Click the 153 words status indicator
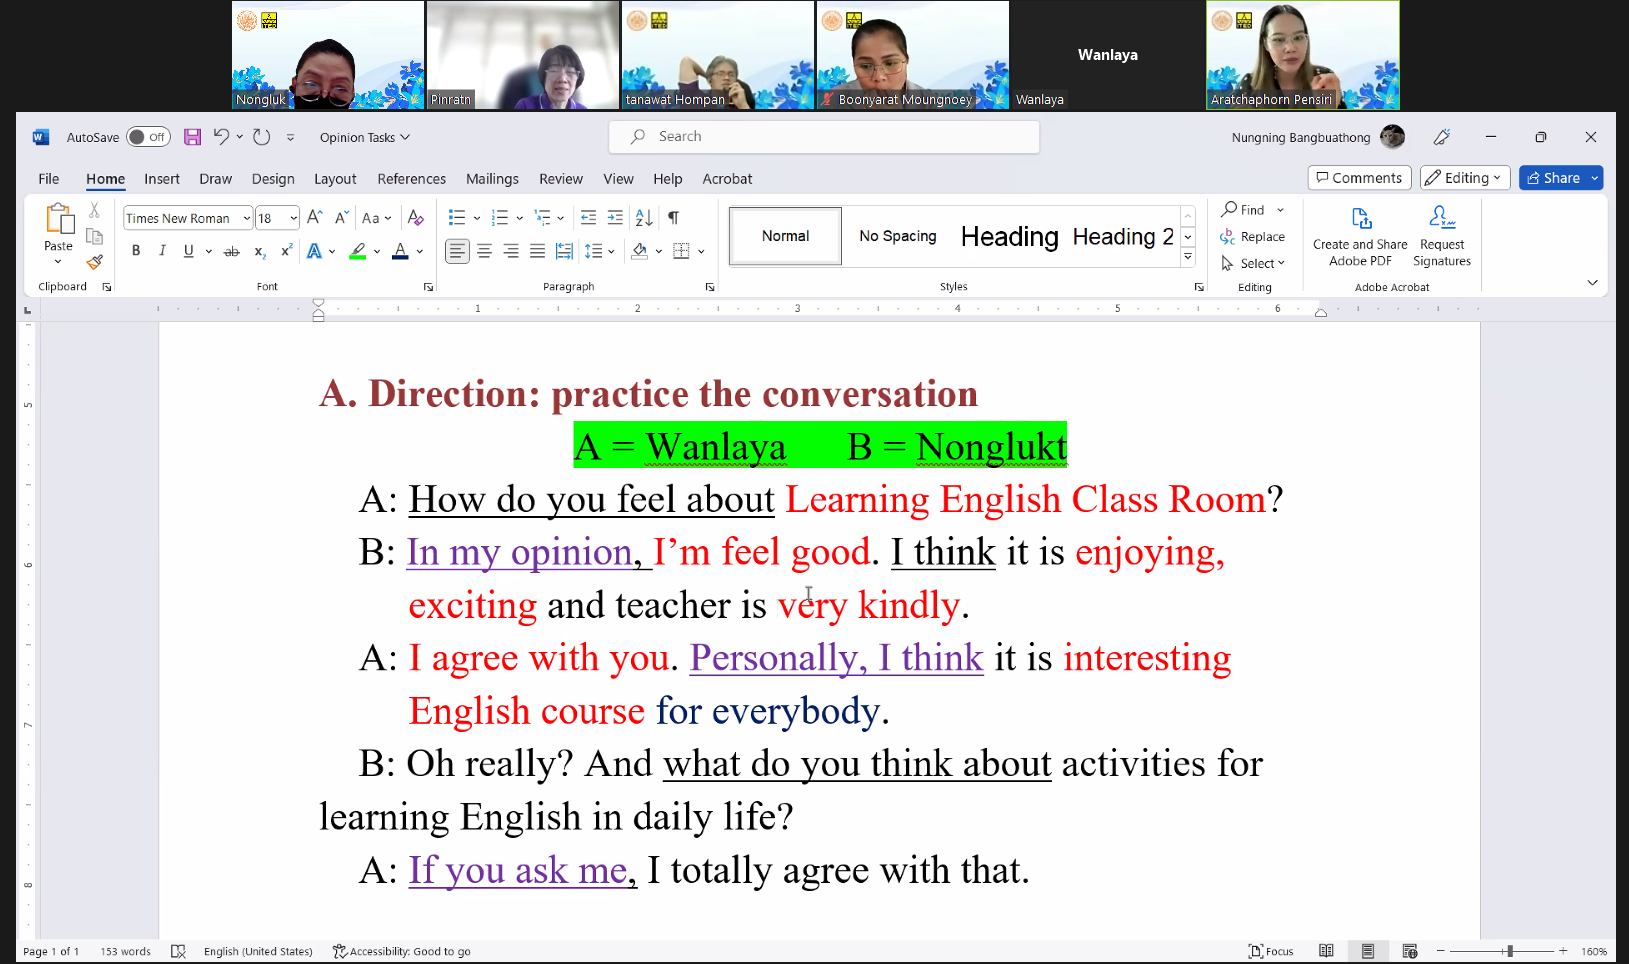Viewport: 1629px width, 964px height. pyautogui.click(x=125, y=951)
